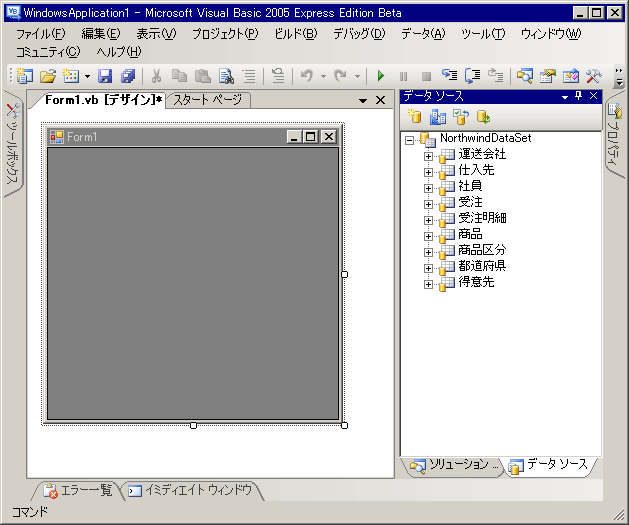Open Properties Window from the toolbar icon
Screen dimensions: 629x525
pyautogui.click(x=548, y=75)
